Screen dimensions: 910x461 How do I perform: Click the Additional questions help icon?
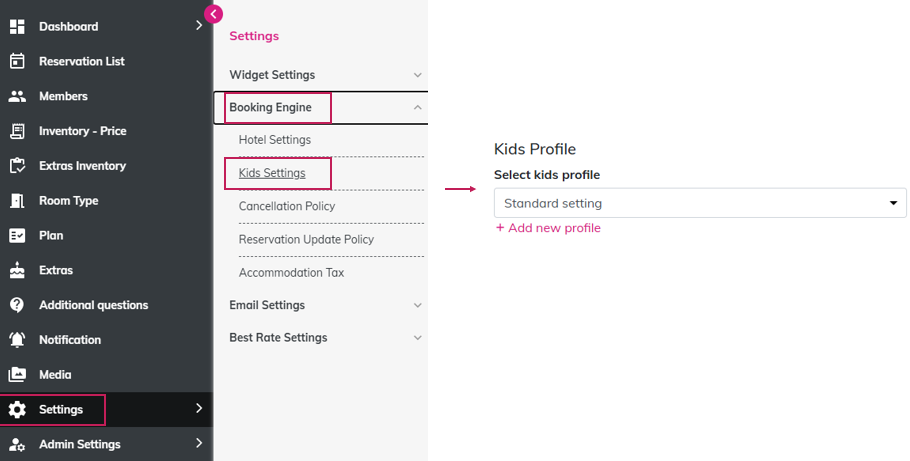[17, 305]
